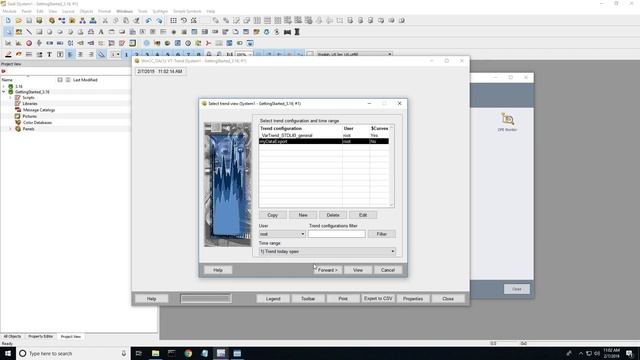The image size is (640, 360).
Task: Click the line color pencil icon
Action: (8, 54)
